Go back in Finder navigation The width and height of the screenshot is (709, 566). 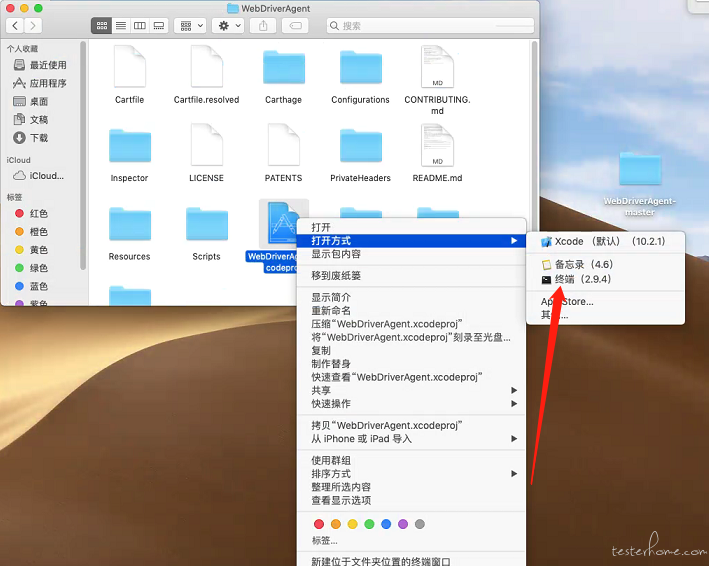(x=15, y=26)
